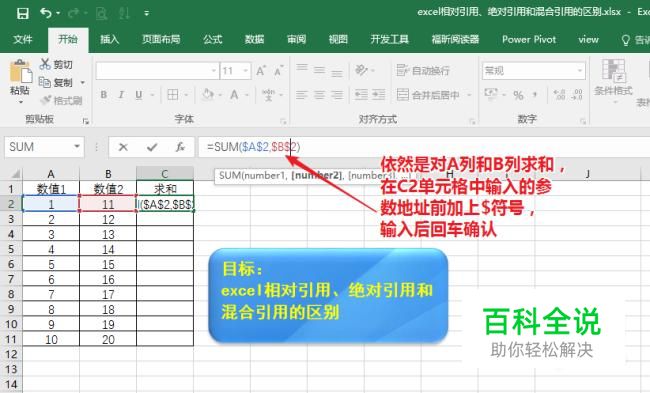650x393 pixels.
Task: Toggle Italic formatting button
Action: coord(121,95)
